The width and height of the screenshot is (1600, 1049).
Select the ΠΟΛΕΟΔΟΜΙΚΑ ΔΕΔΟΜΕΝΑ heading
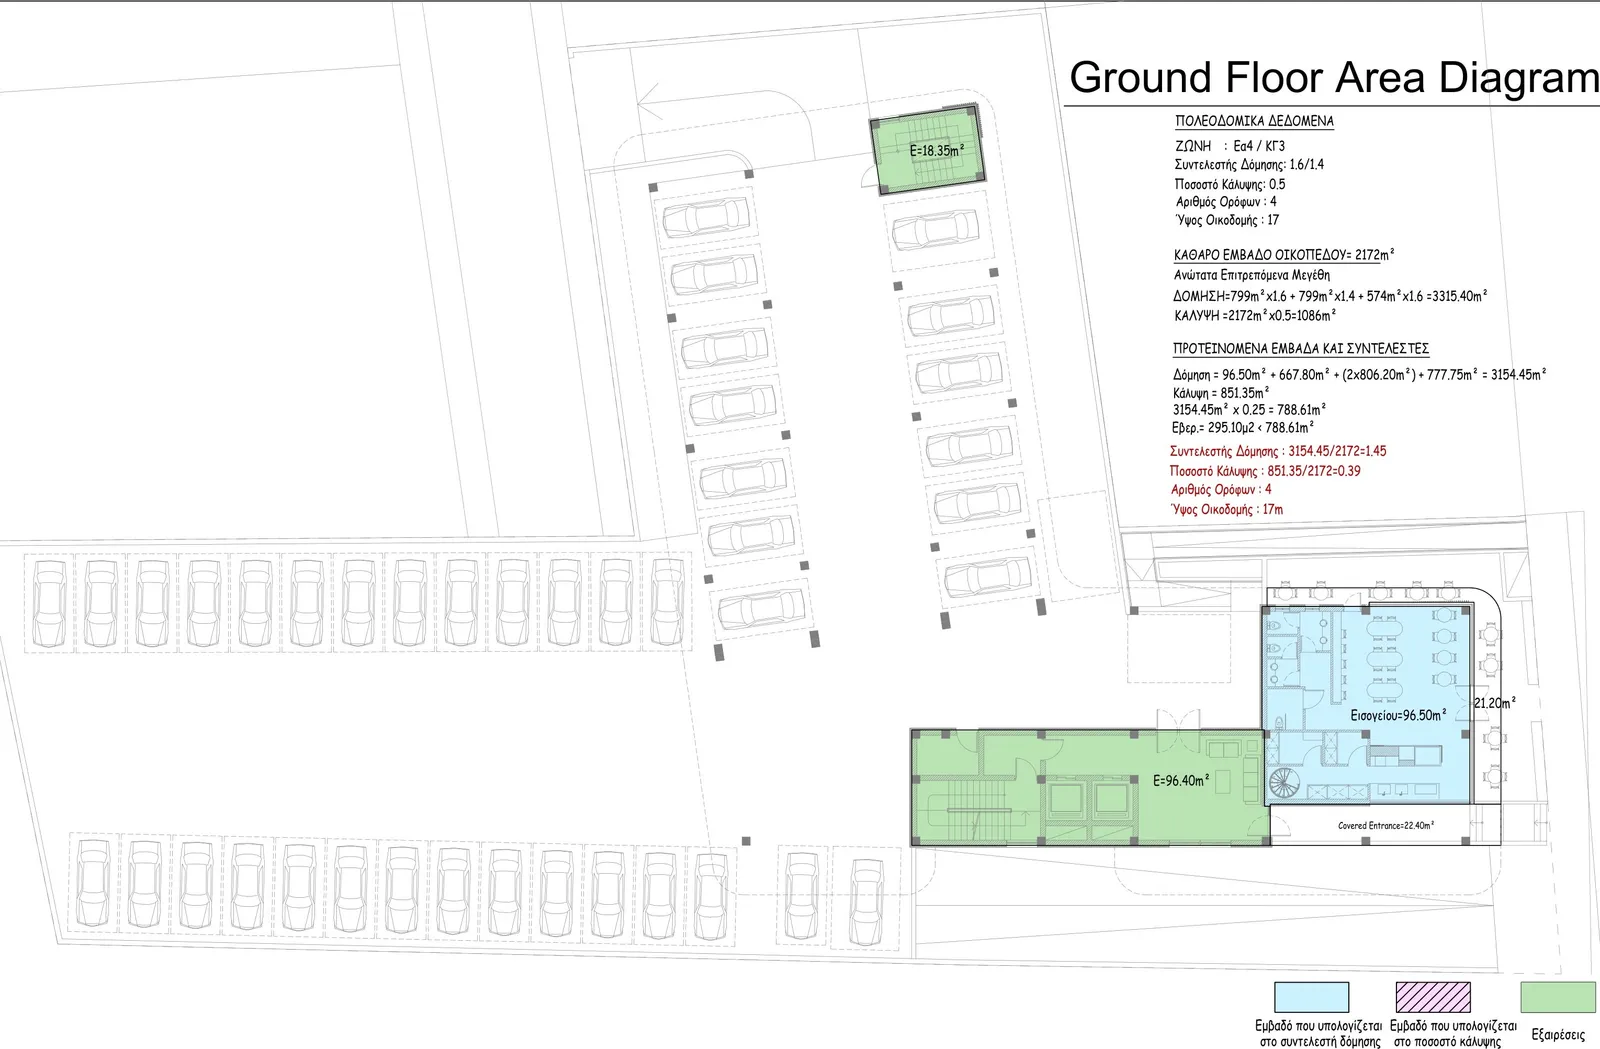[1254, 121]
